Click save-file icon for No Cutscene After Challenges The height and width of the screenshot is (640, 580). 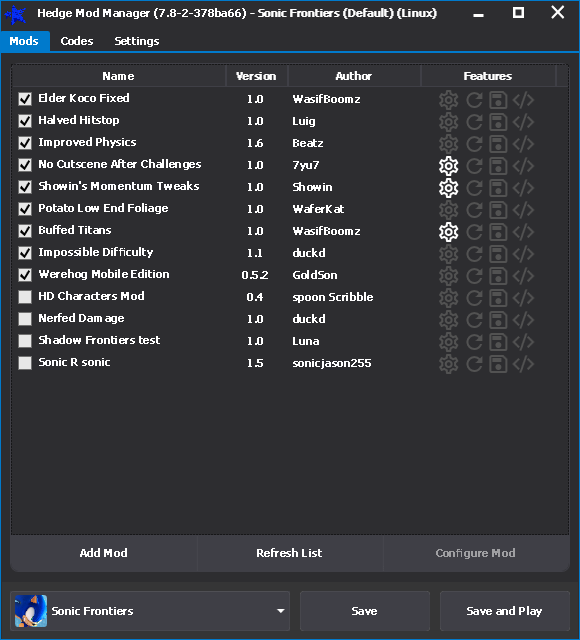[x=498, y=166]
